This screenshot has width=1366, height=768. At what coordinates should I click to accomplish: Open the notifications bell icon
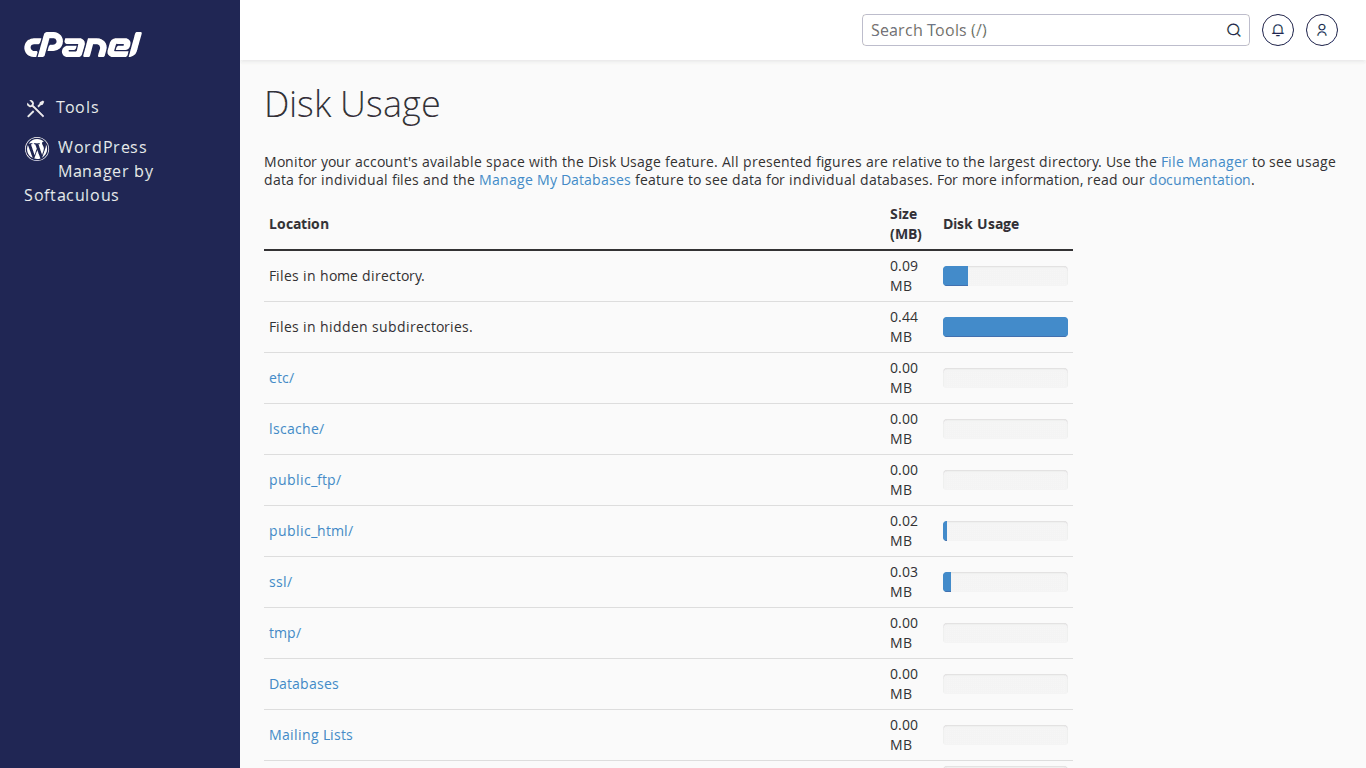tap(1278, 30)
